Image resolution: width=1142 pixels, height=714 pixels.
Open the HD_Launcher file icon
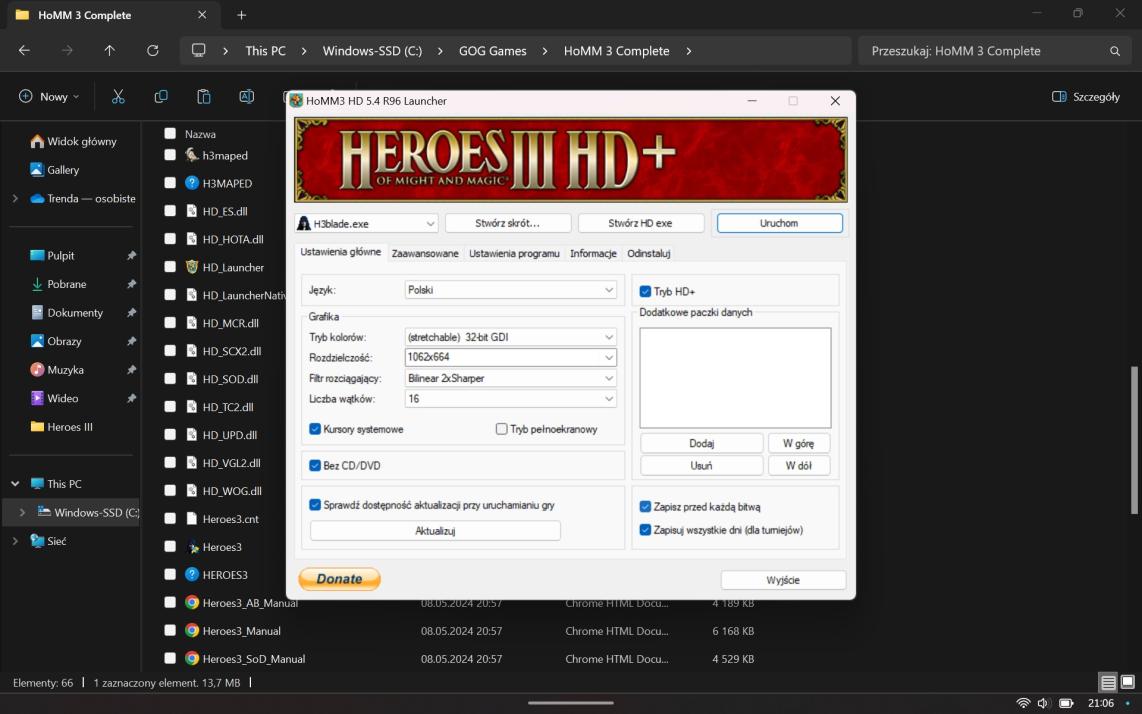pos(193,267)
